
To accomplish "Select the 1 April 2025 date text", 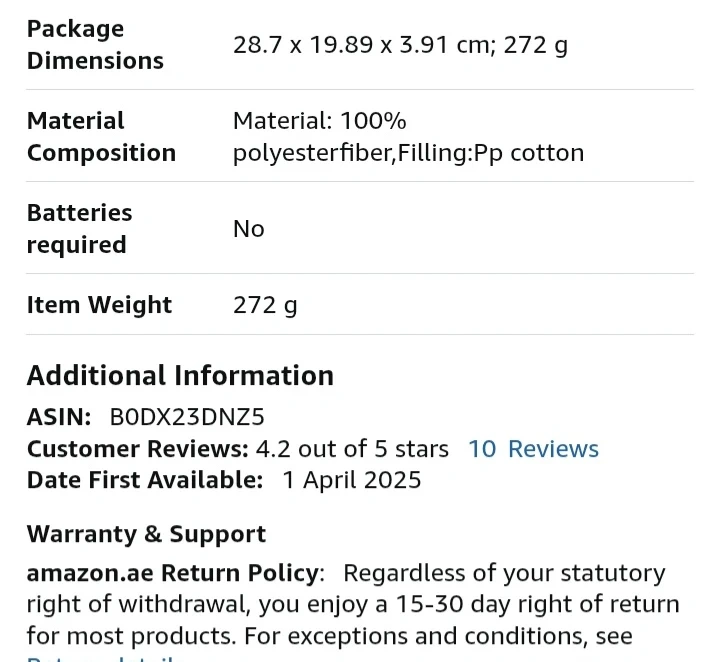I will tap(351, 480).
